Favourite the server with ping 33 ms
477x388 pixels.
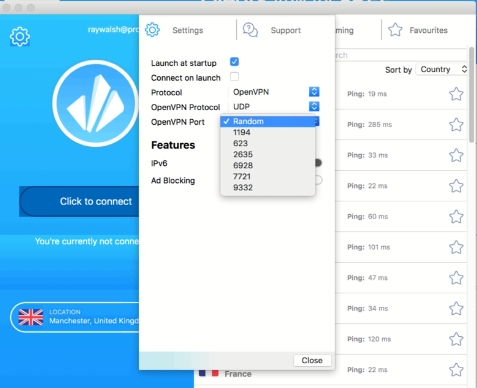coord(456,155)
